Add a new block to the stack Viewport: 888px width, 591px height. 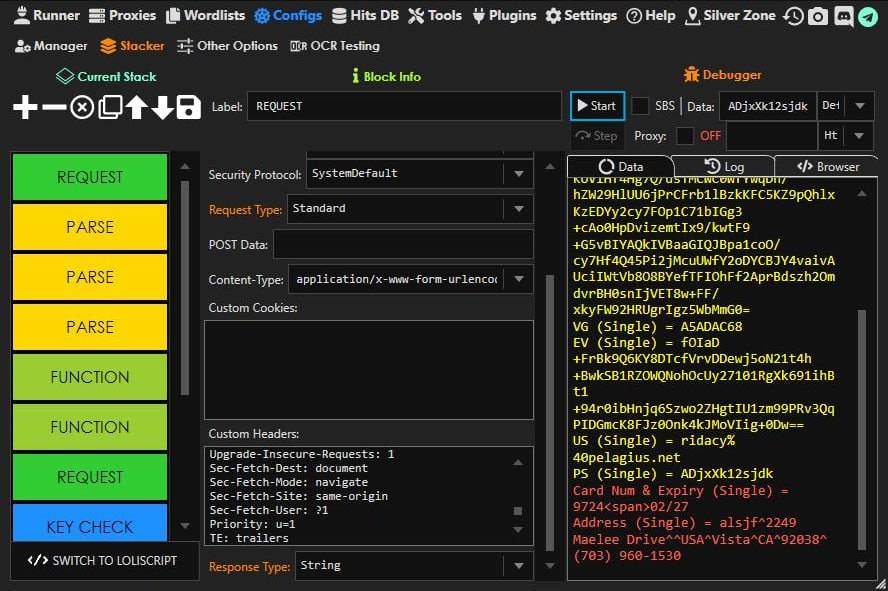25,107
